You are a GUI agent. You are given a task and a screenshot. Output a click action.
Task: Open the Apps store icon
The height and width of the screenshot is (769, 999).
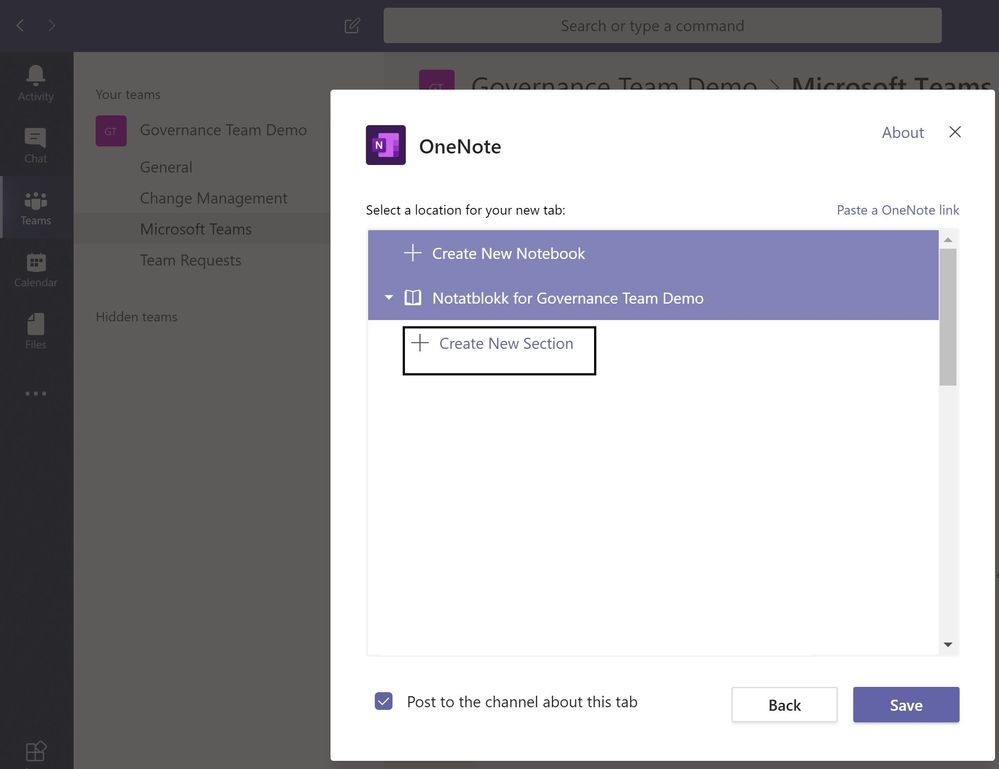pos(36,751)
